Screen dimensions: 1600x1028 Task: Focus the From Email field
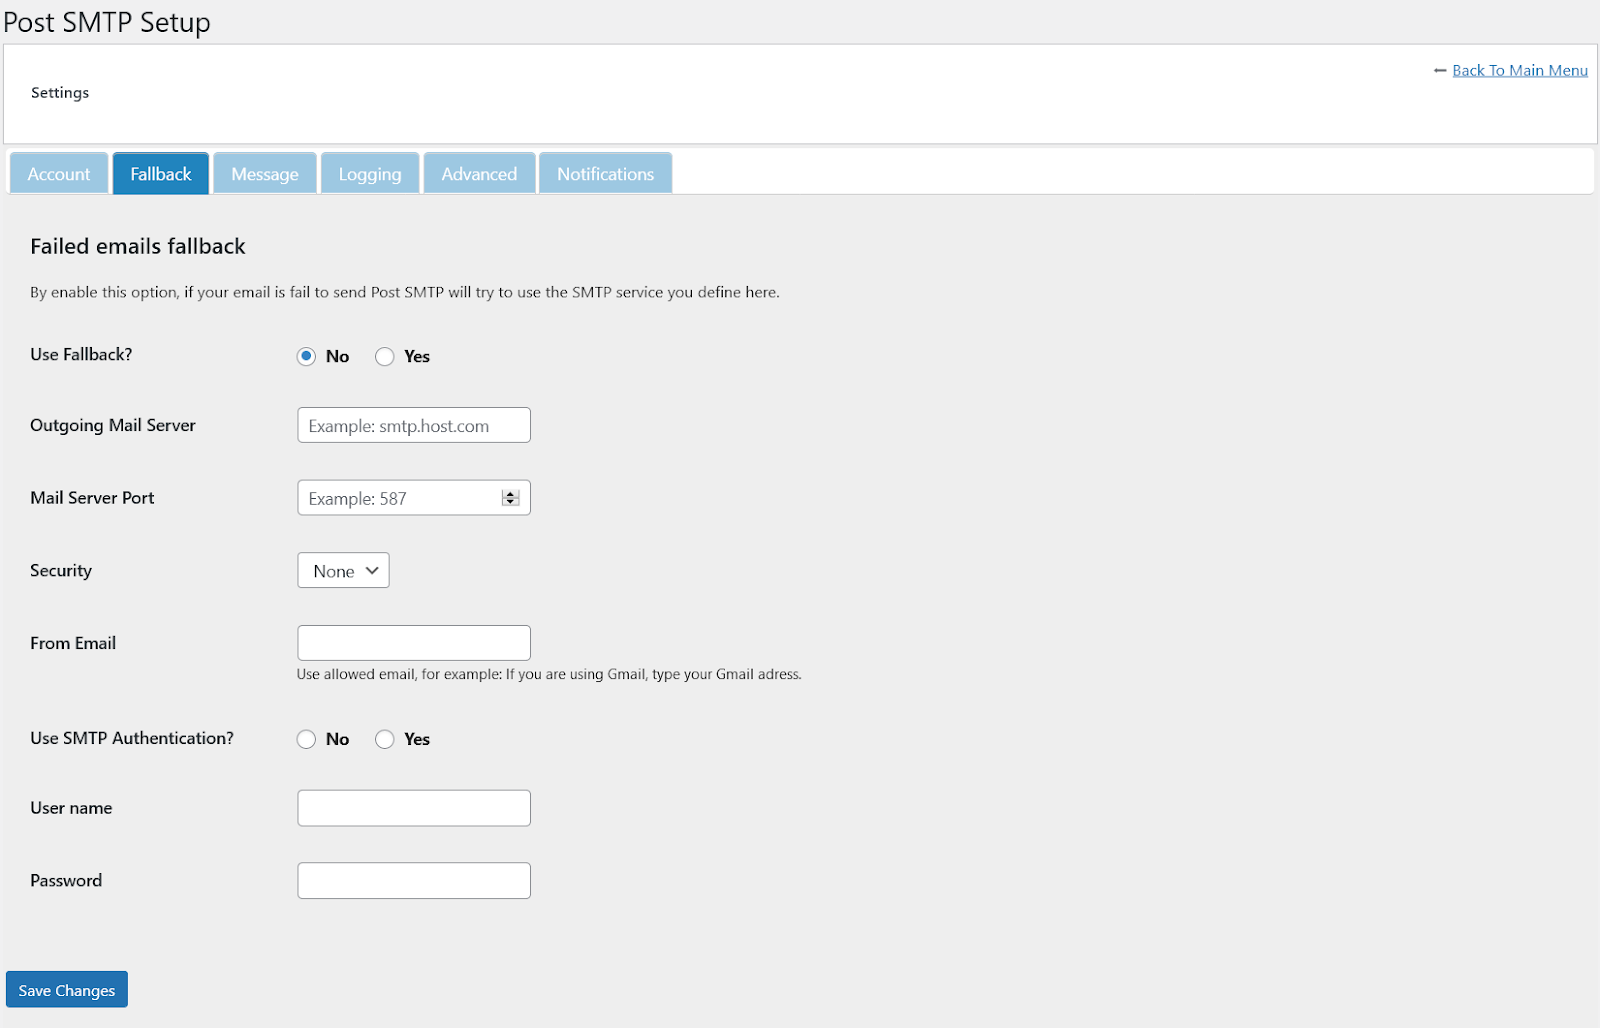[x=414, y=643]
